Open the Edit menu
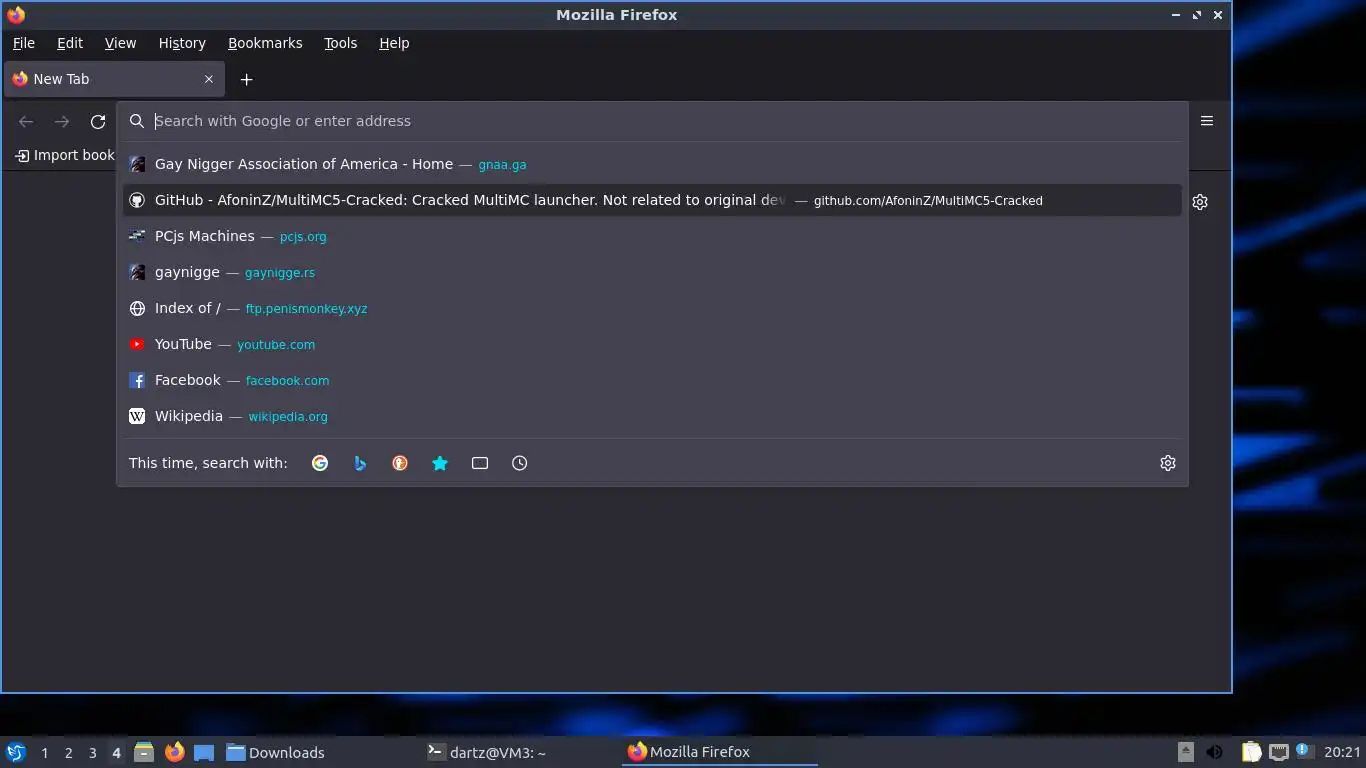Viewport: 1366px width, 768px height. click(x=70, y=43)
